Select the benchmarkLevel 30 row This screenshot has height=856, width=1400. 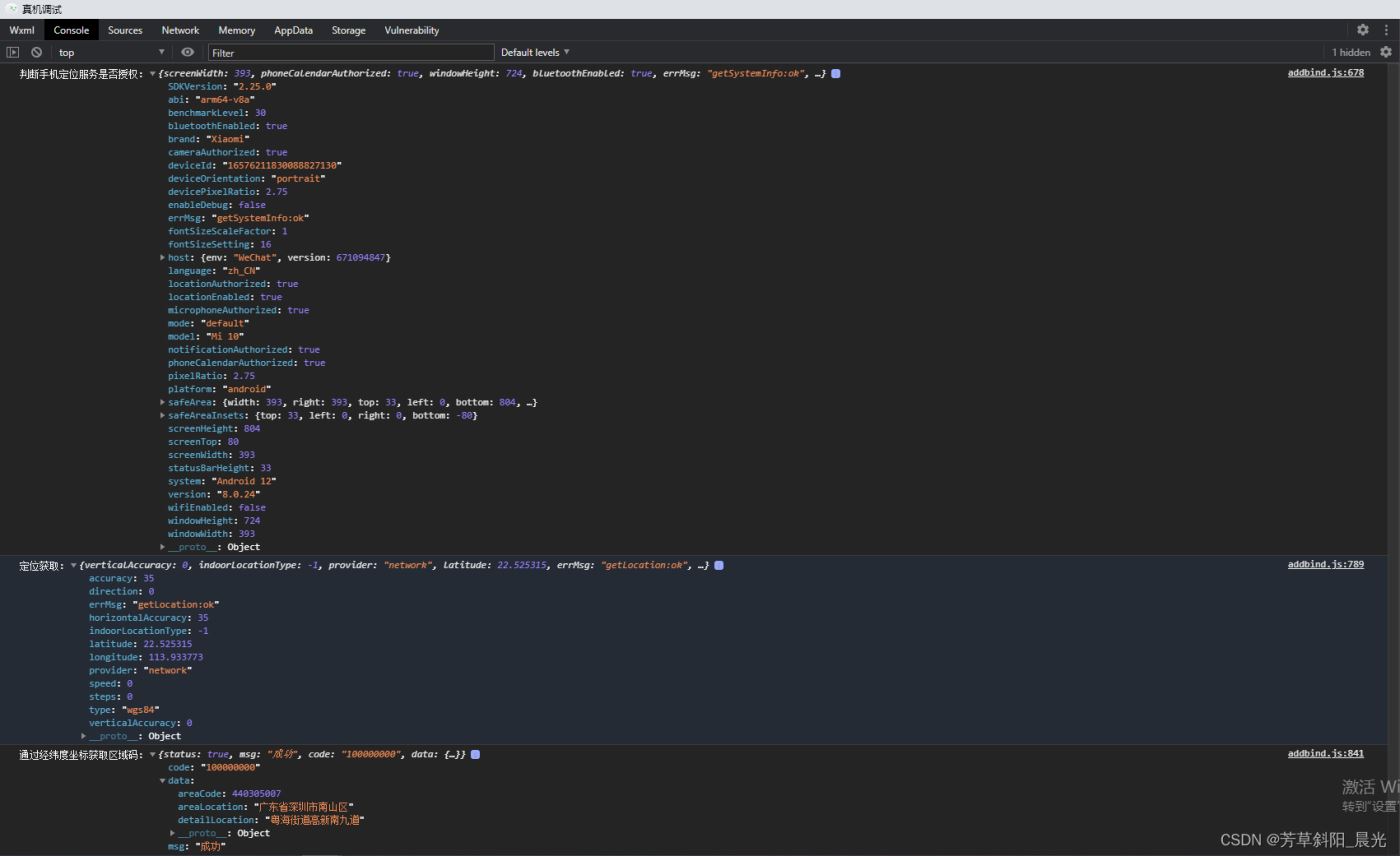217,113
